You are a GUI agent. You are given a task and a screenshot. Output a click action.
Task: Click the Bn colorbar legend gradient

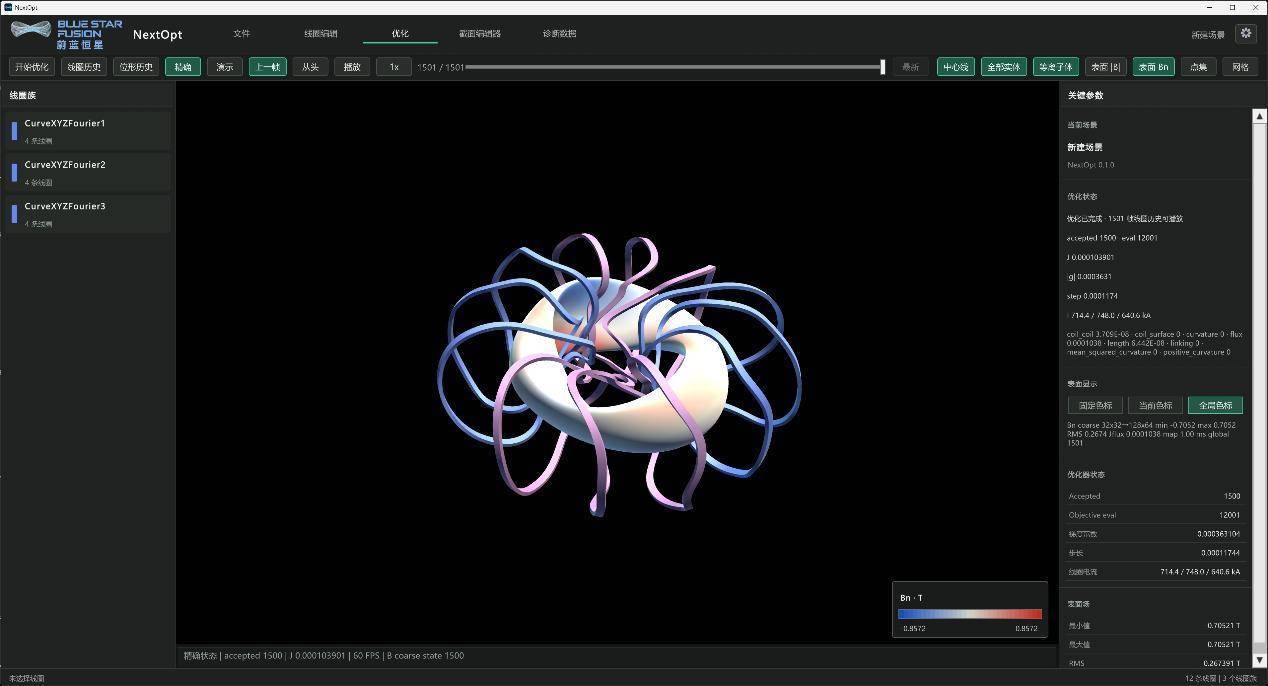(969, 614)
